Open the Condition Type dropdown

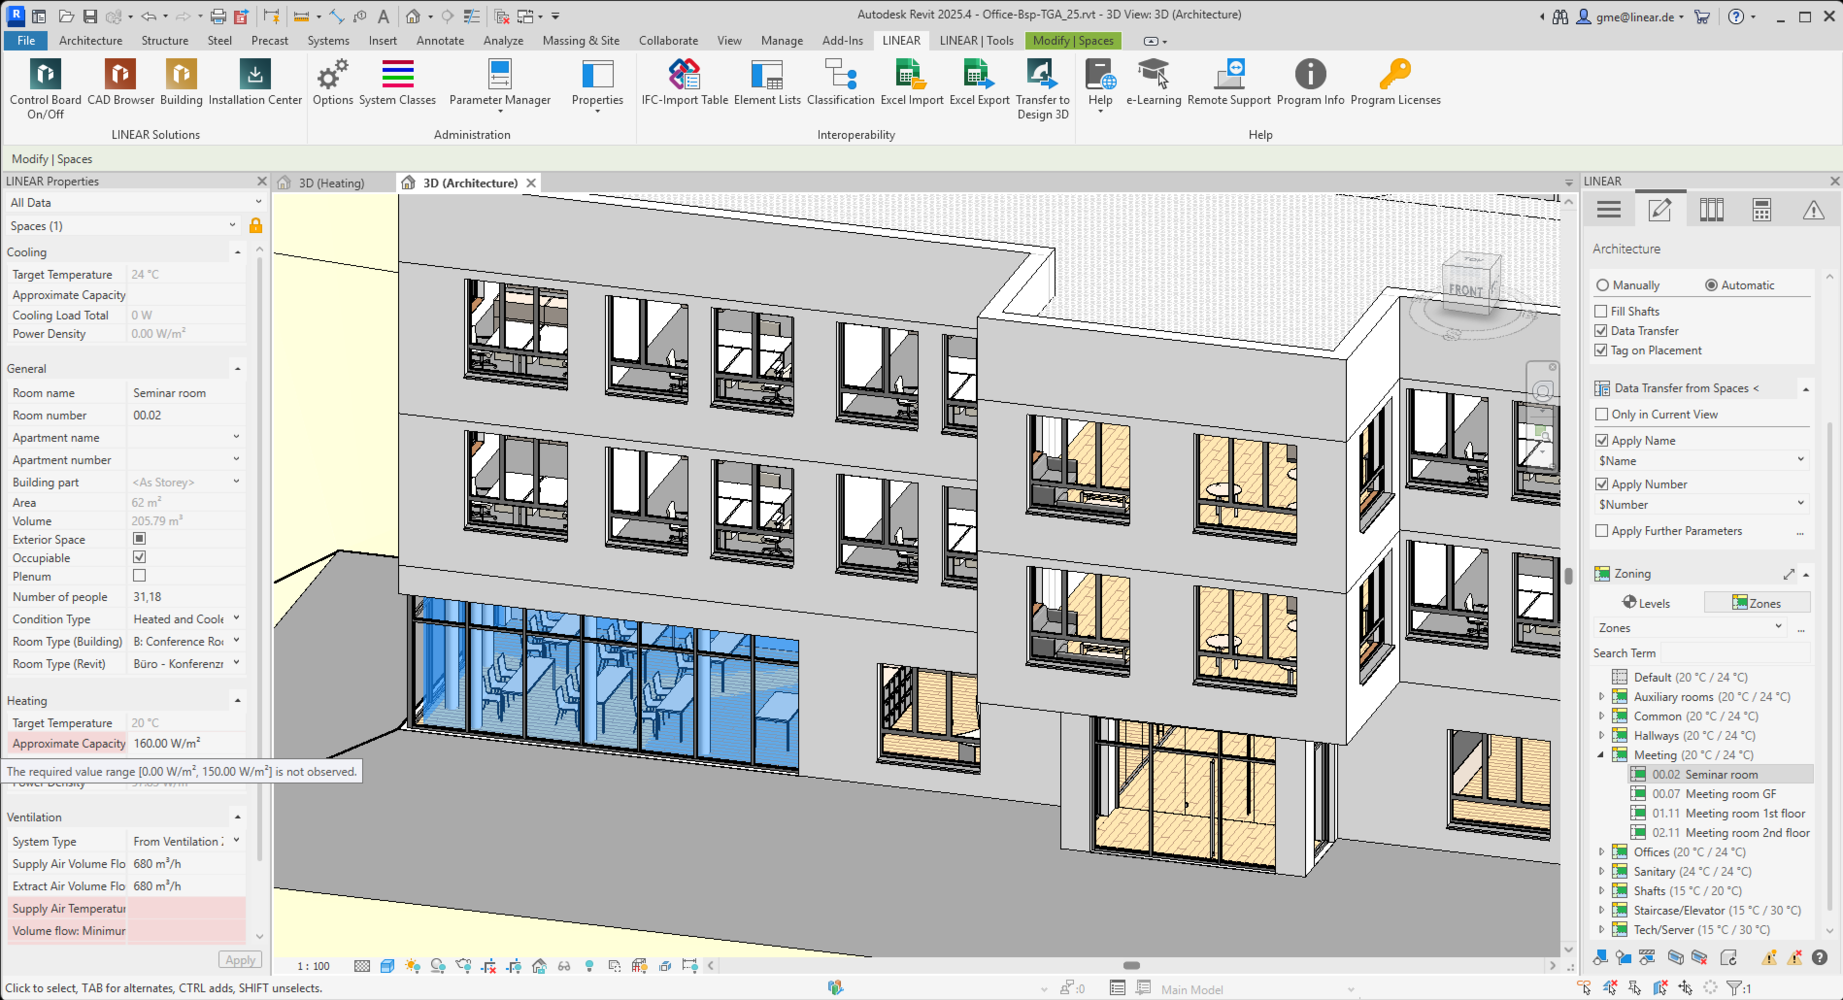[236, 619]
